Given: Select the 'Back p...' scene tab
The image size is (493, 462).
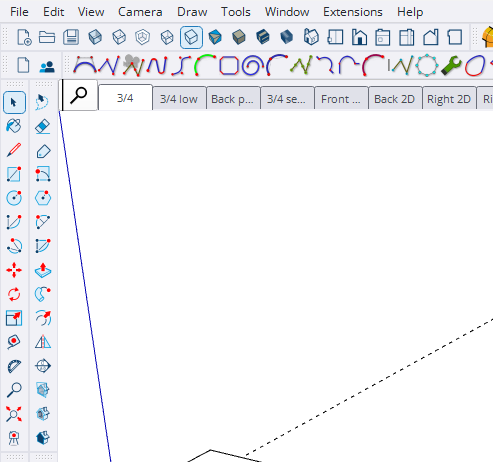Looking at the screenshot, I should 233,99.
